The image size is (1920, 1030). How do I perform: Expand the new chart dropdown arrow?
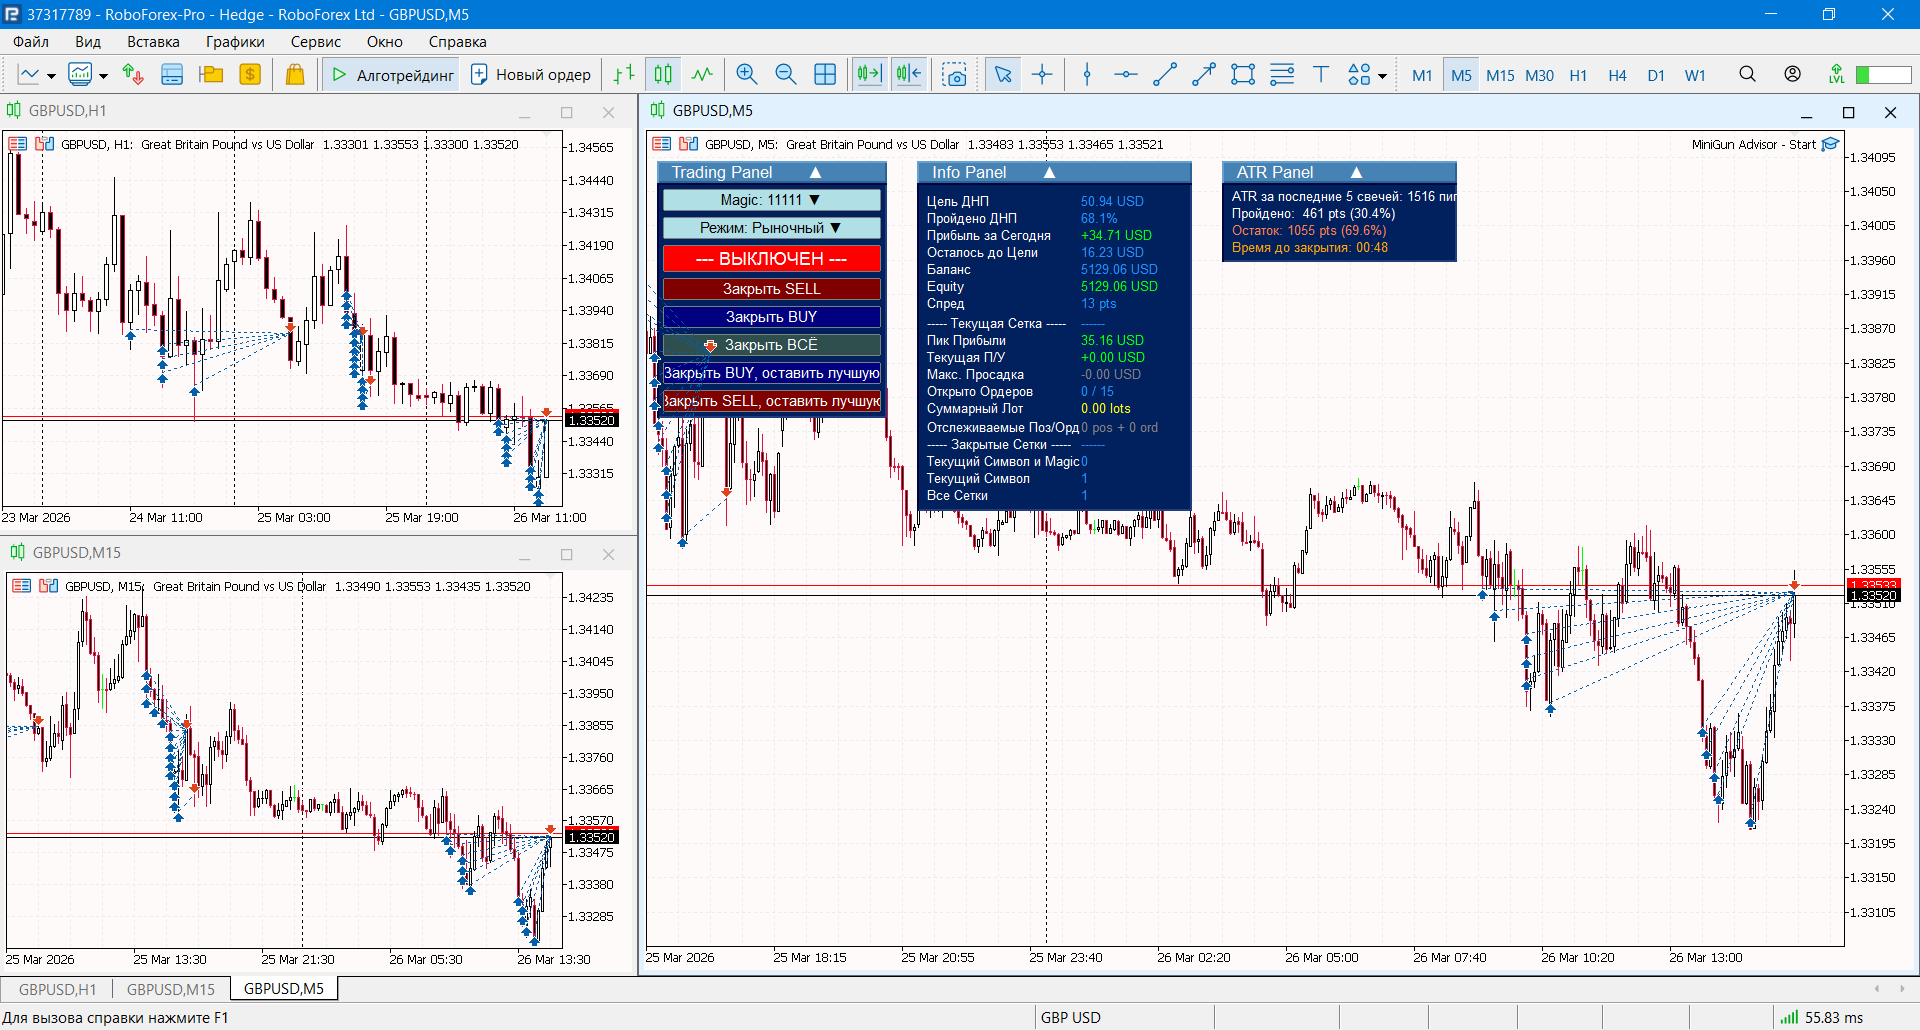[51, 76]
